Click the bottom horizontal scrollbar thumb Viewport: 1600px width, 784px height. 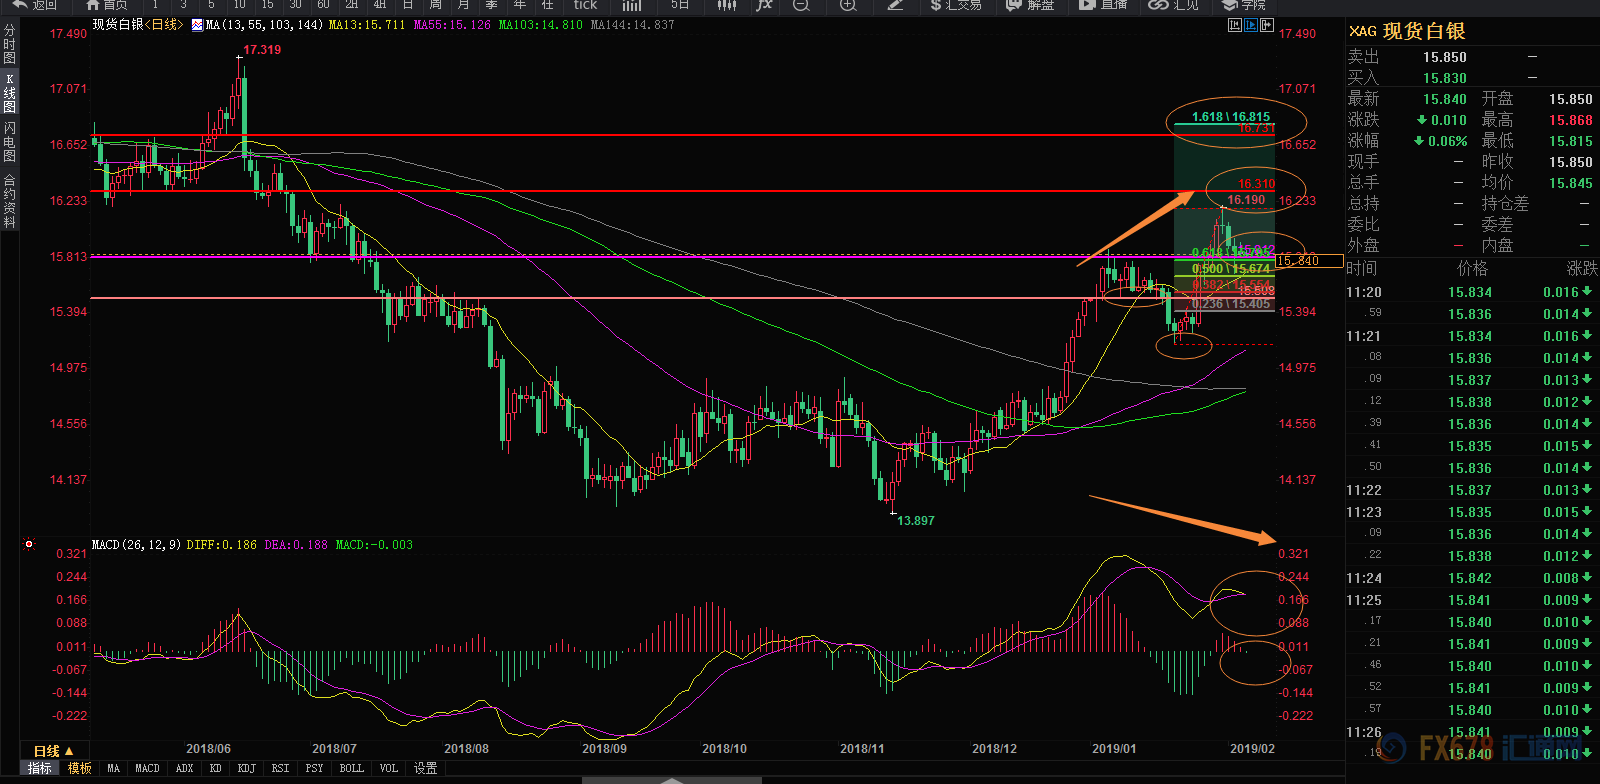670,780
